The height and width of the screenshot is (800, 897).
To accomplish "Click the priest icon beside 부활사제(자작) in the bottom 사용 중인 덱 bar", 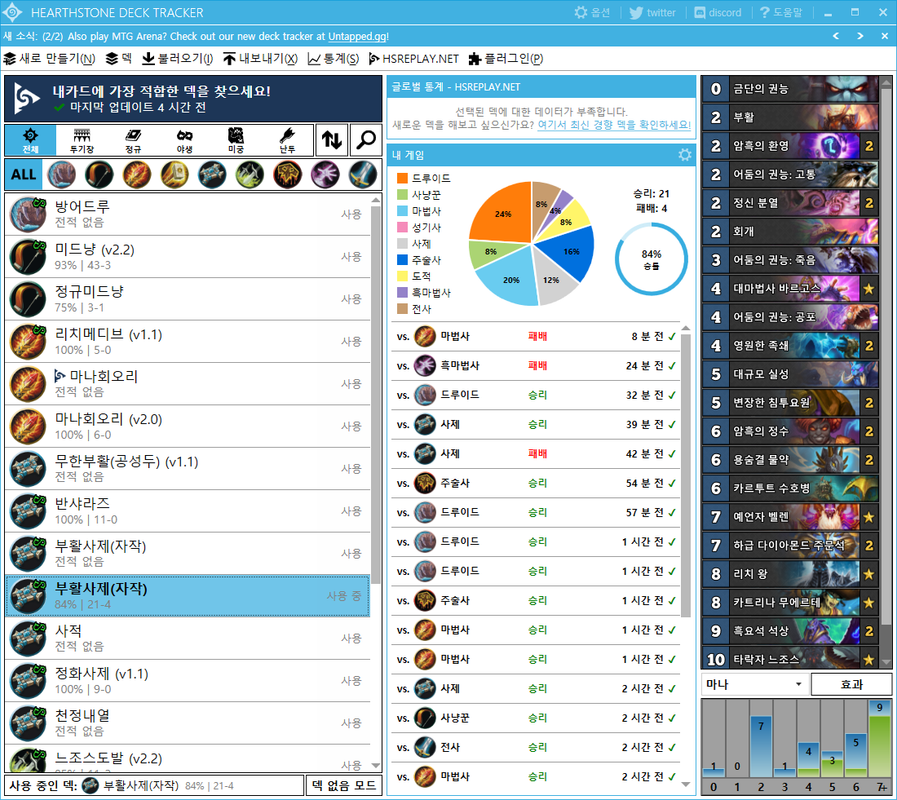I will tap(90, 786).
